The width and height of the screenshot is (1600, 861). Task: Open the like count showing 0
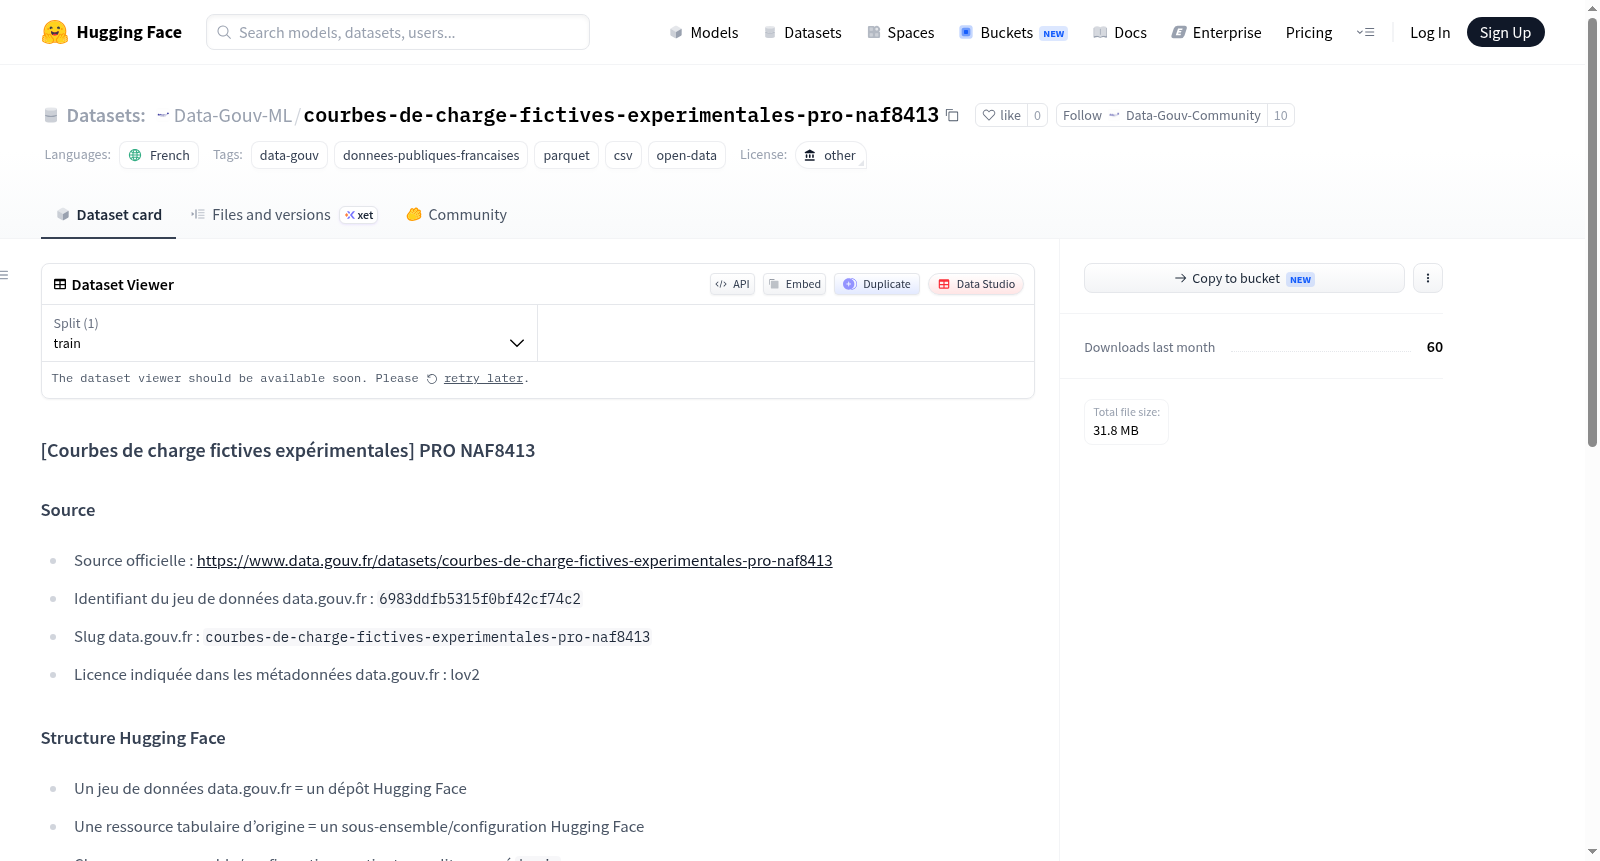(1037, 116)
